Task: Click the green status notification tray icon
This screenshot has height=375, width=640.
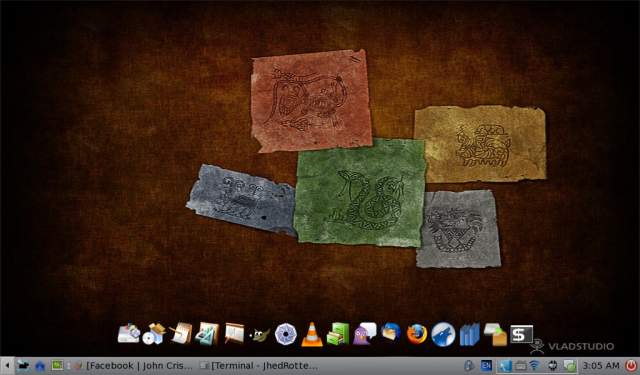Action: pos(569,366)
